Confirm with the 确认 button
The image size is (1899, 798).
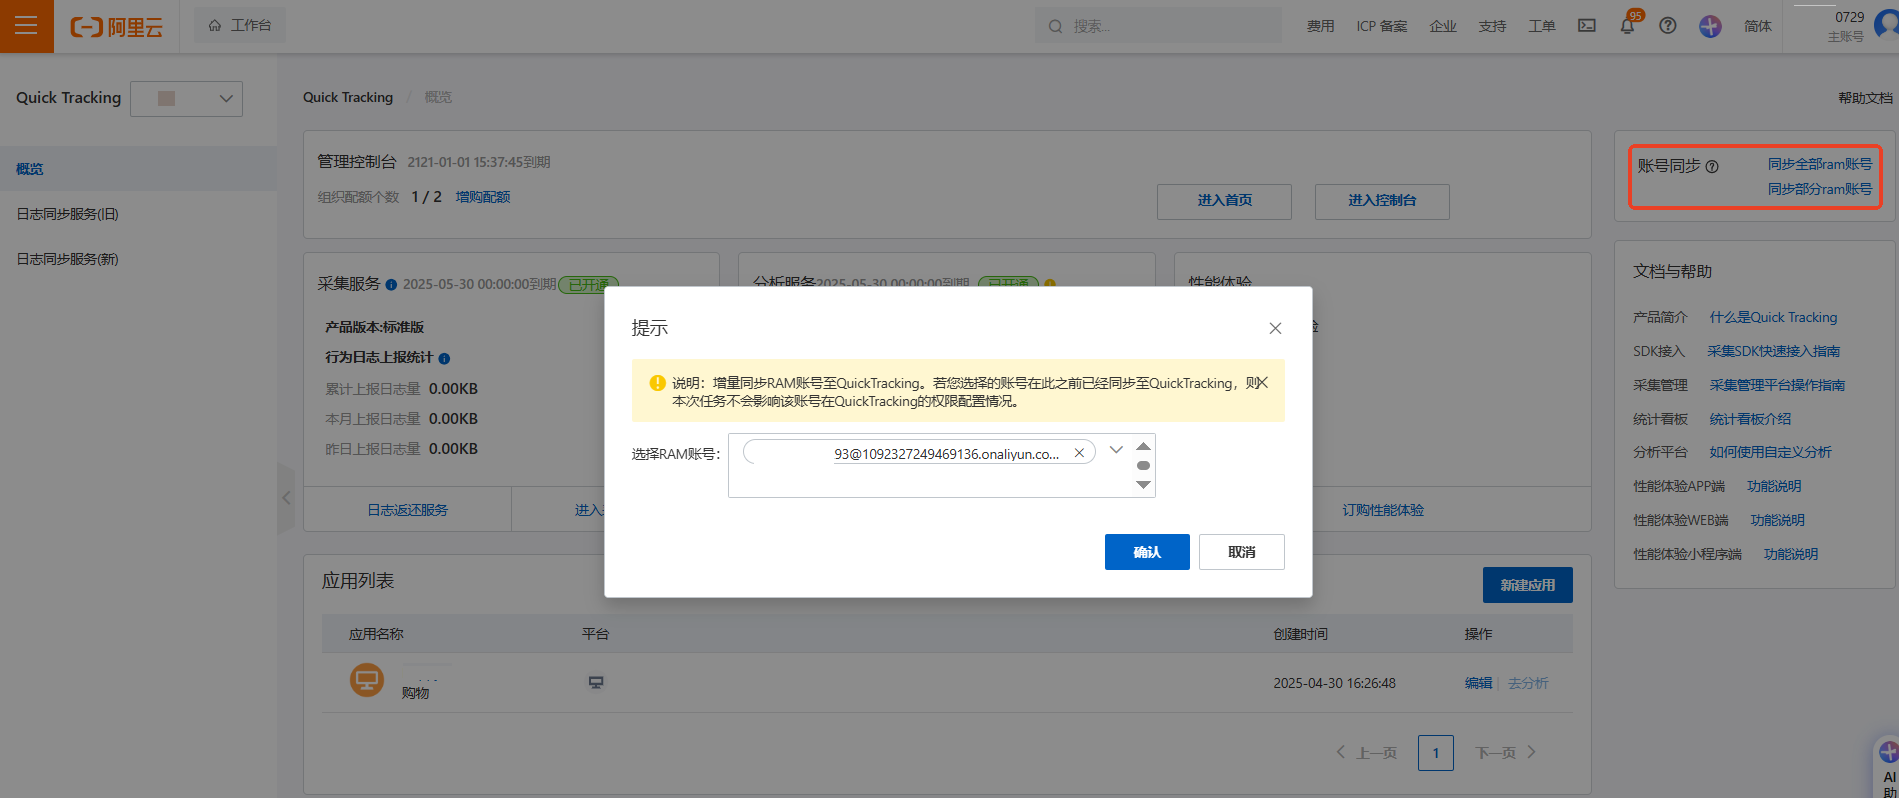pos(1147,552)
